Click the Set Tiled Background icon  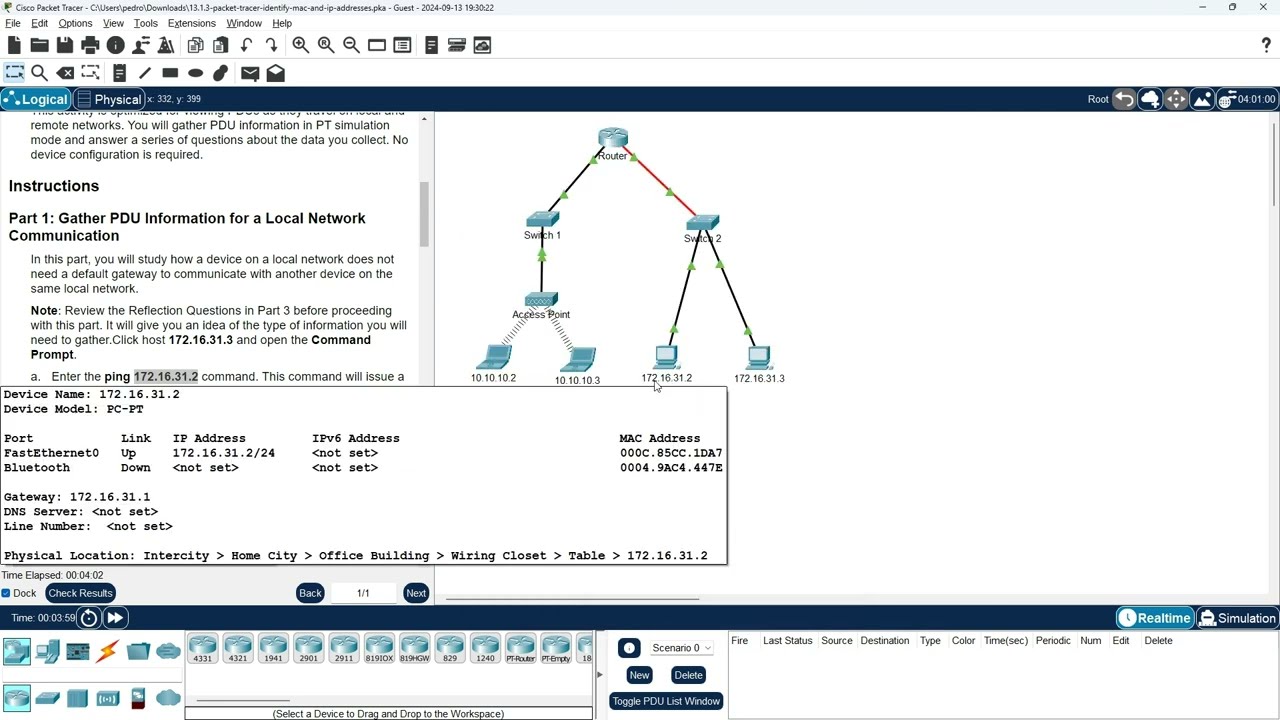1201,99
